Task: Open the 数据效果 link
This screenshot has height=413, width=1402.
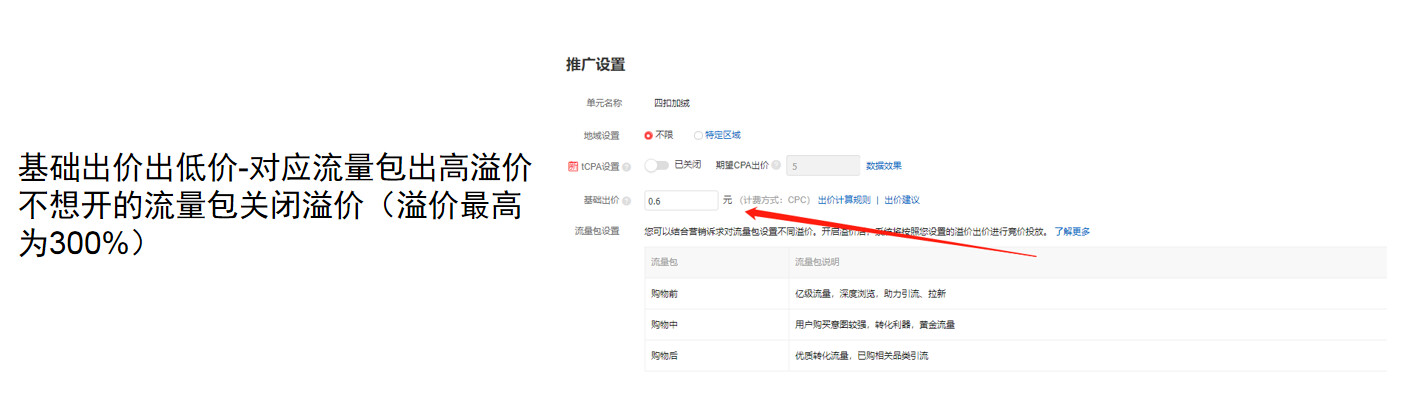Action: click(884, 166)
